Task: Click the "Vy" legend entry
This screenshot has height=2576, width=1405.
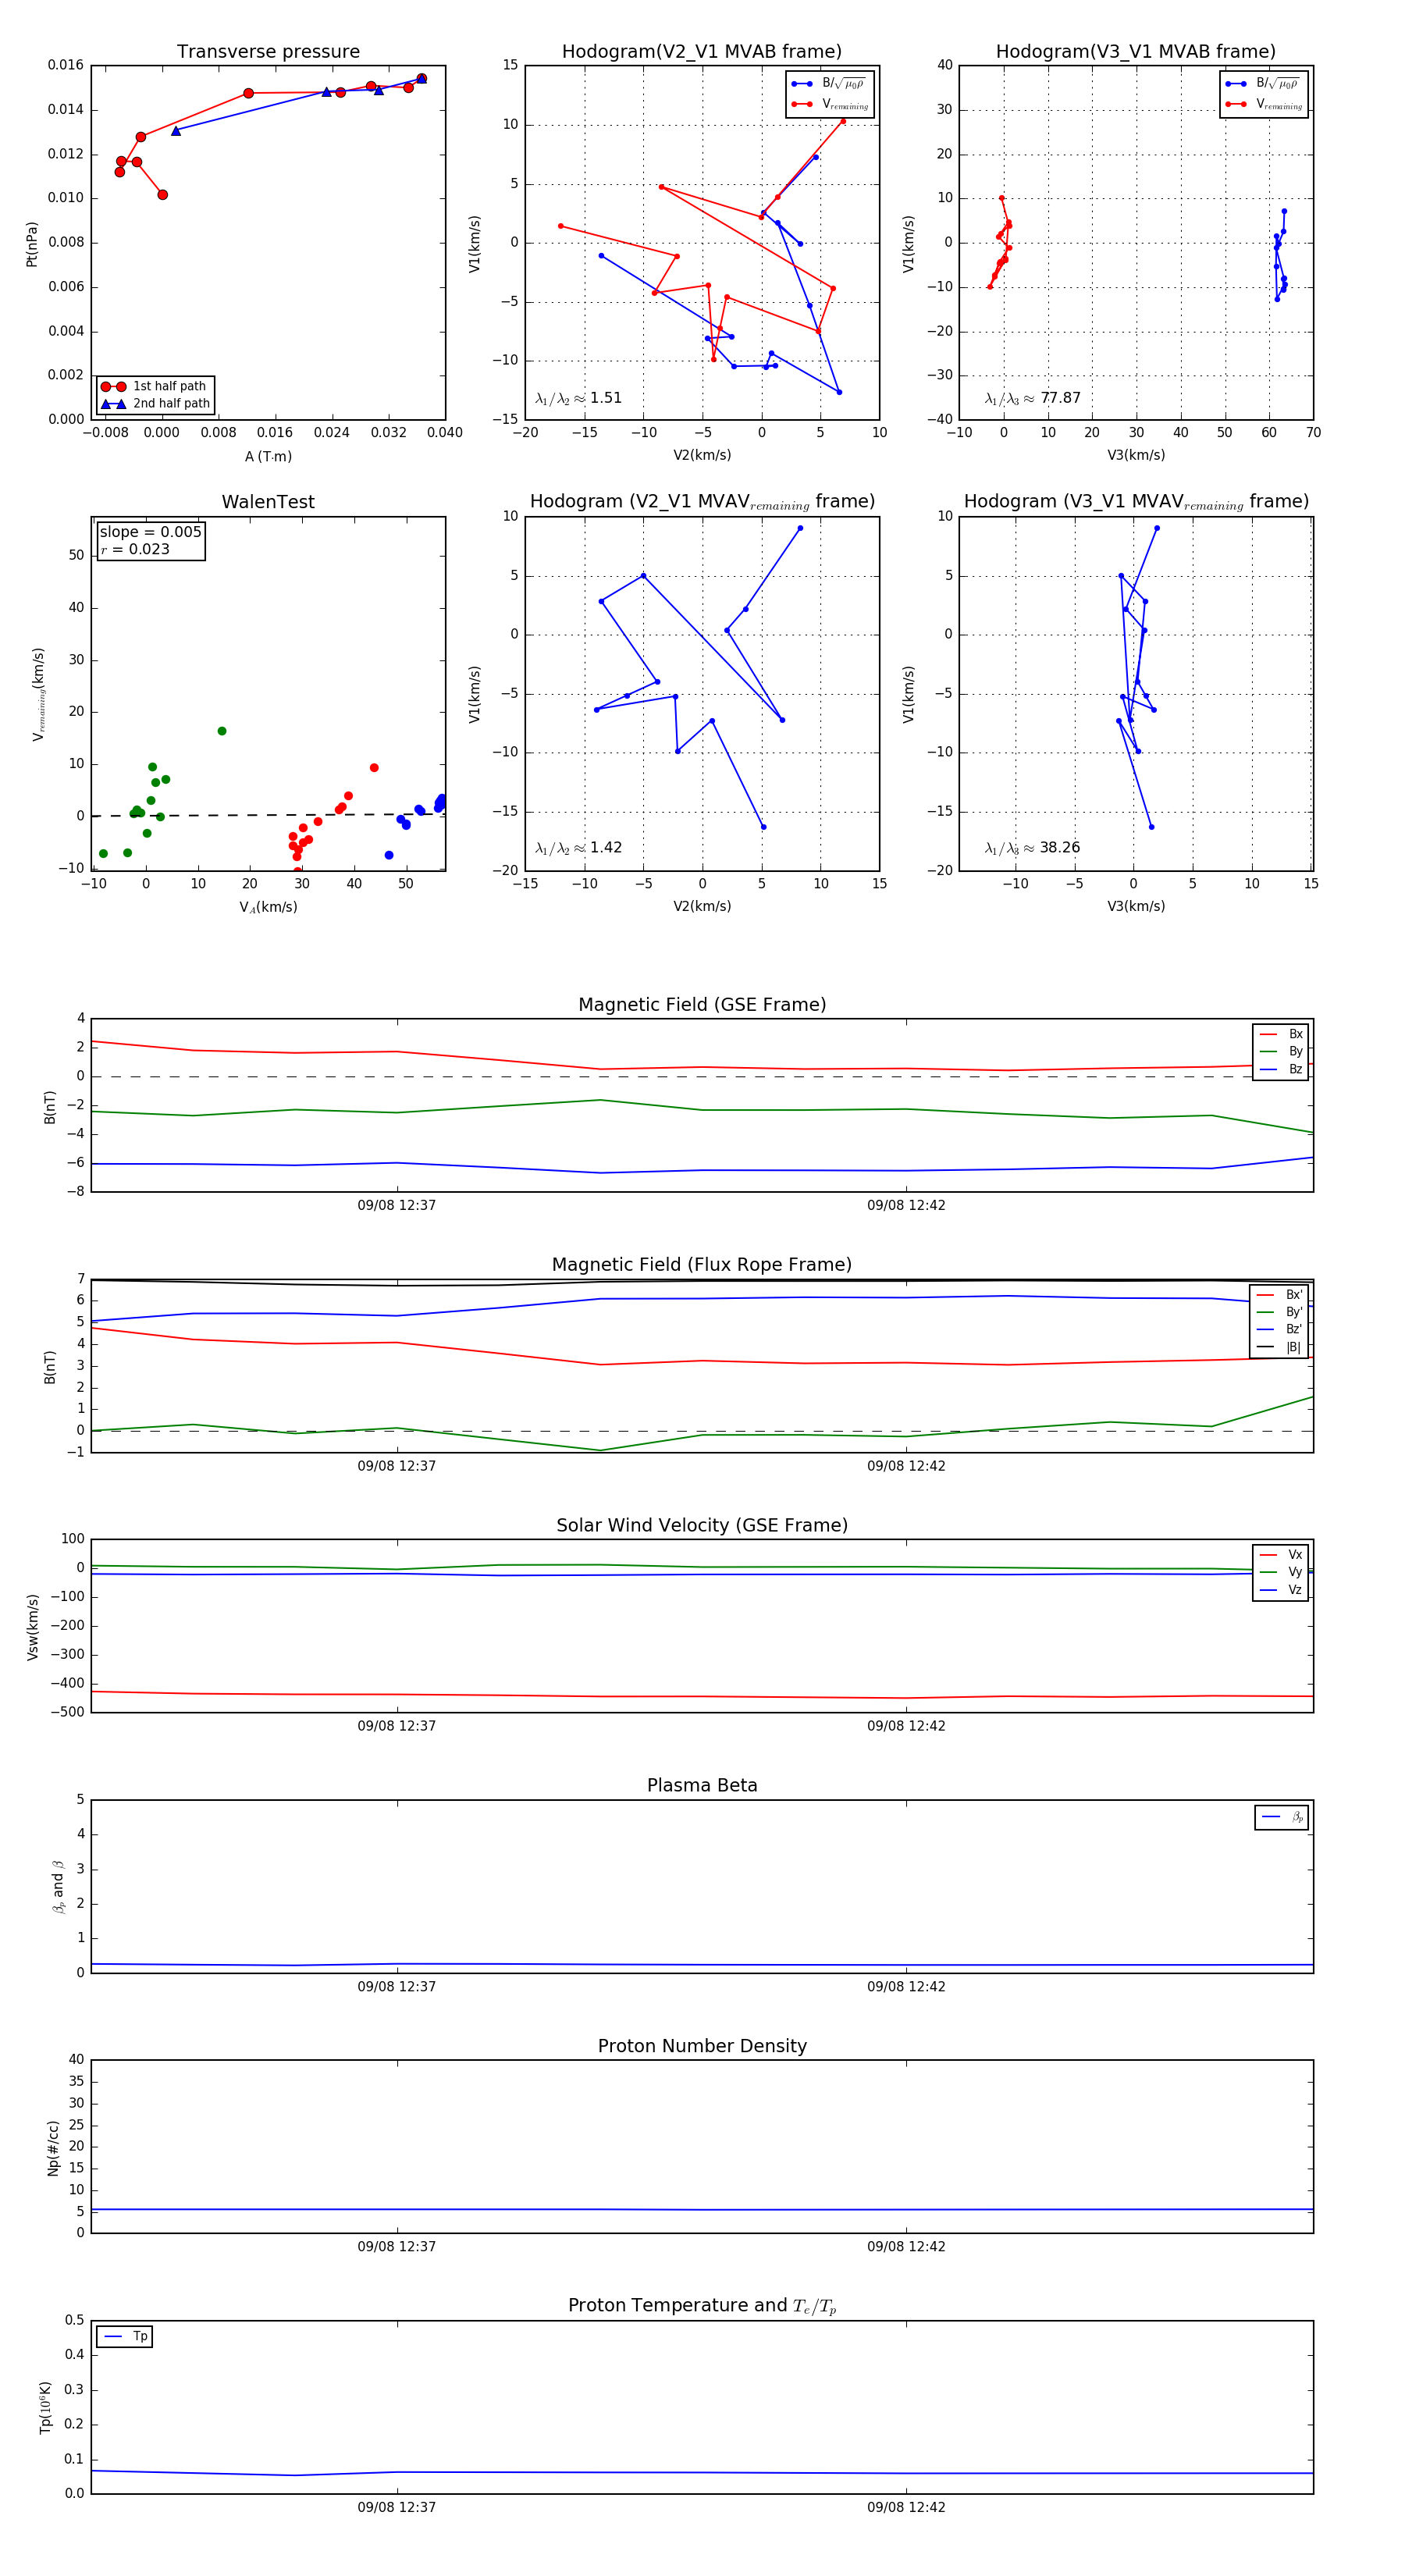Action: tap(1281, 1572)
